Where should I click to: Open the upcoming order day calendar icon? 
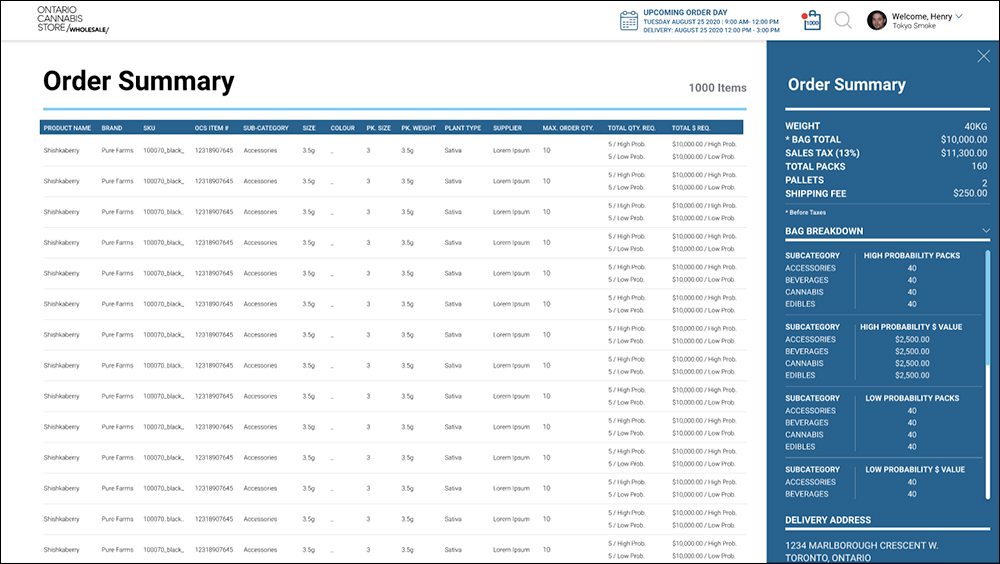click(x=629, y=20)
